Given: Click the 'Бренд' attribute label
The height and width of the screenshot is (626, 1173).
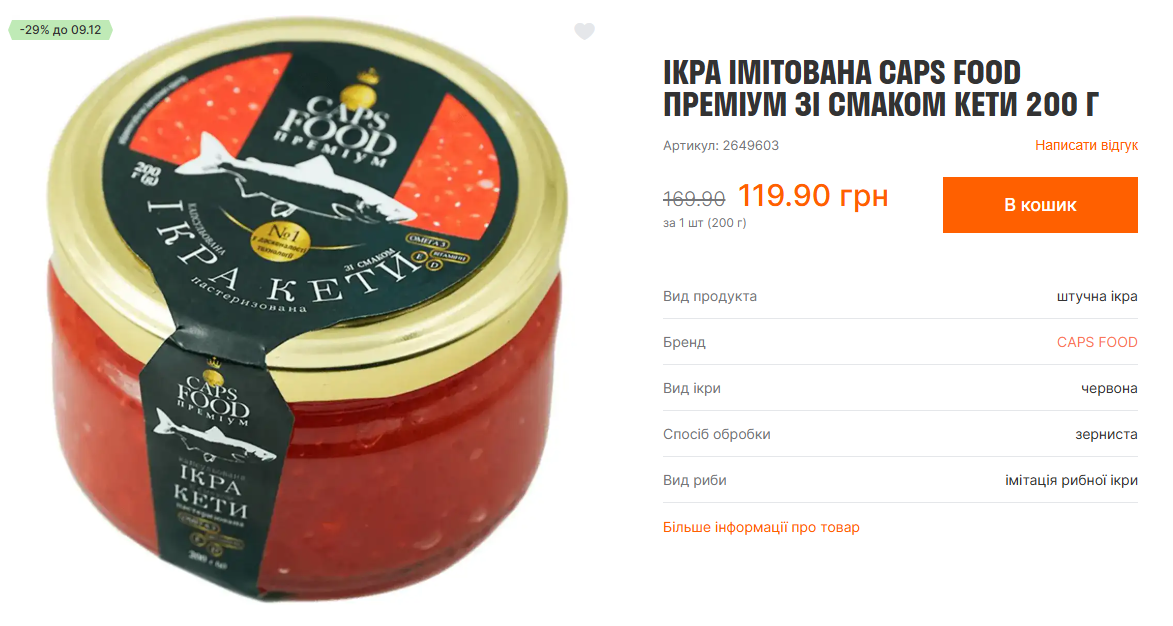Looking at the screenshot, I should click(684, 342).
